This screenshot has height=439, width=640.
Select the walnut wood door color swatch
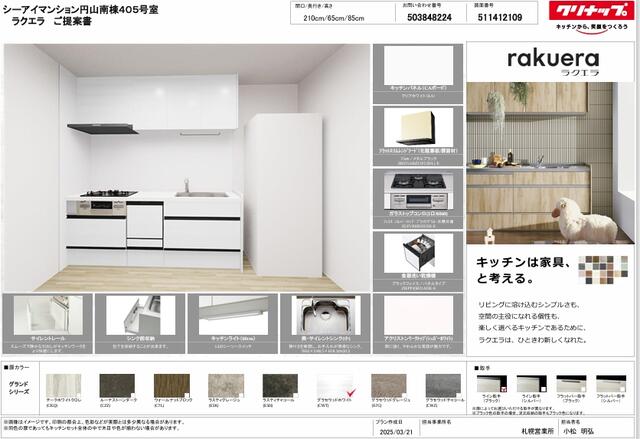point(172,386)
